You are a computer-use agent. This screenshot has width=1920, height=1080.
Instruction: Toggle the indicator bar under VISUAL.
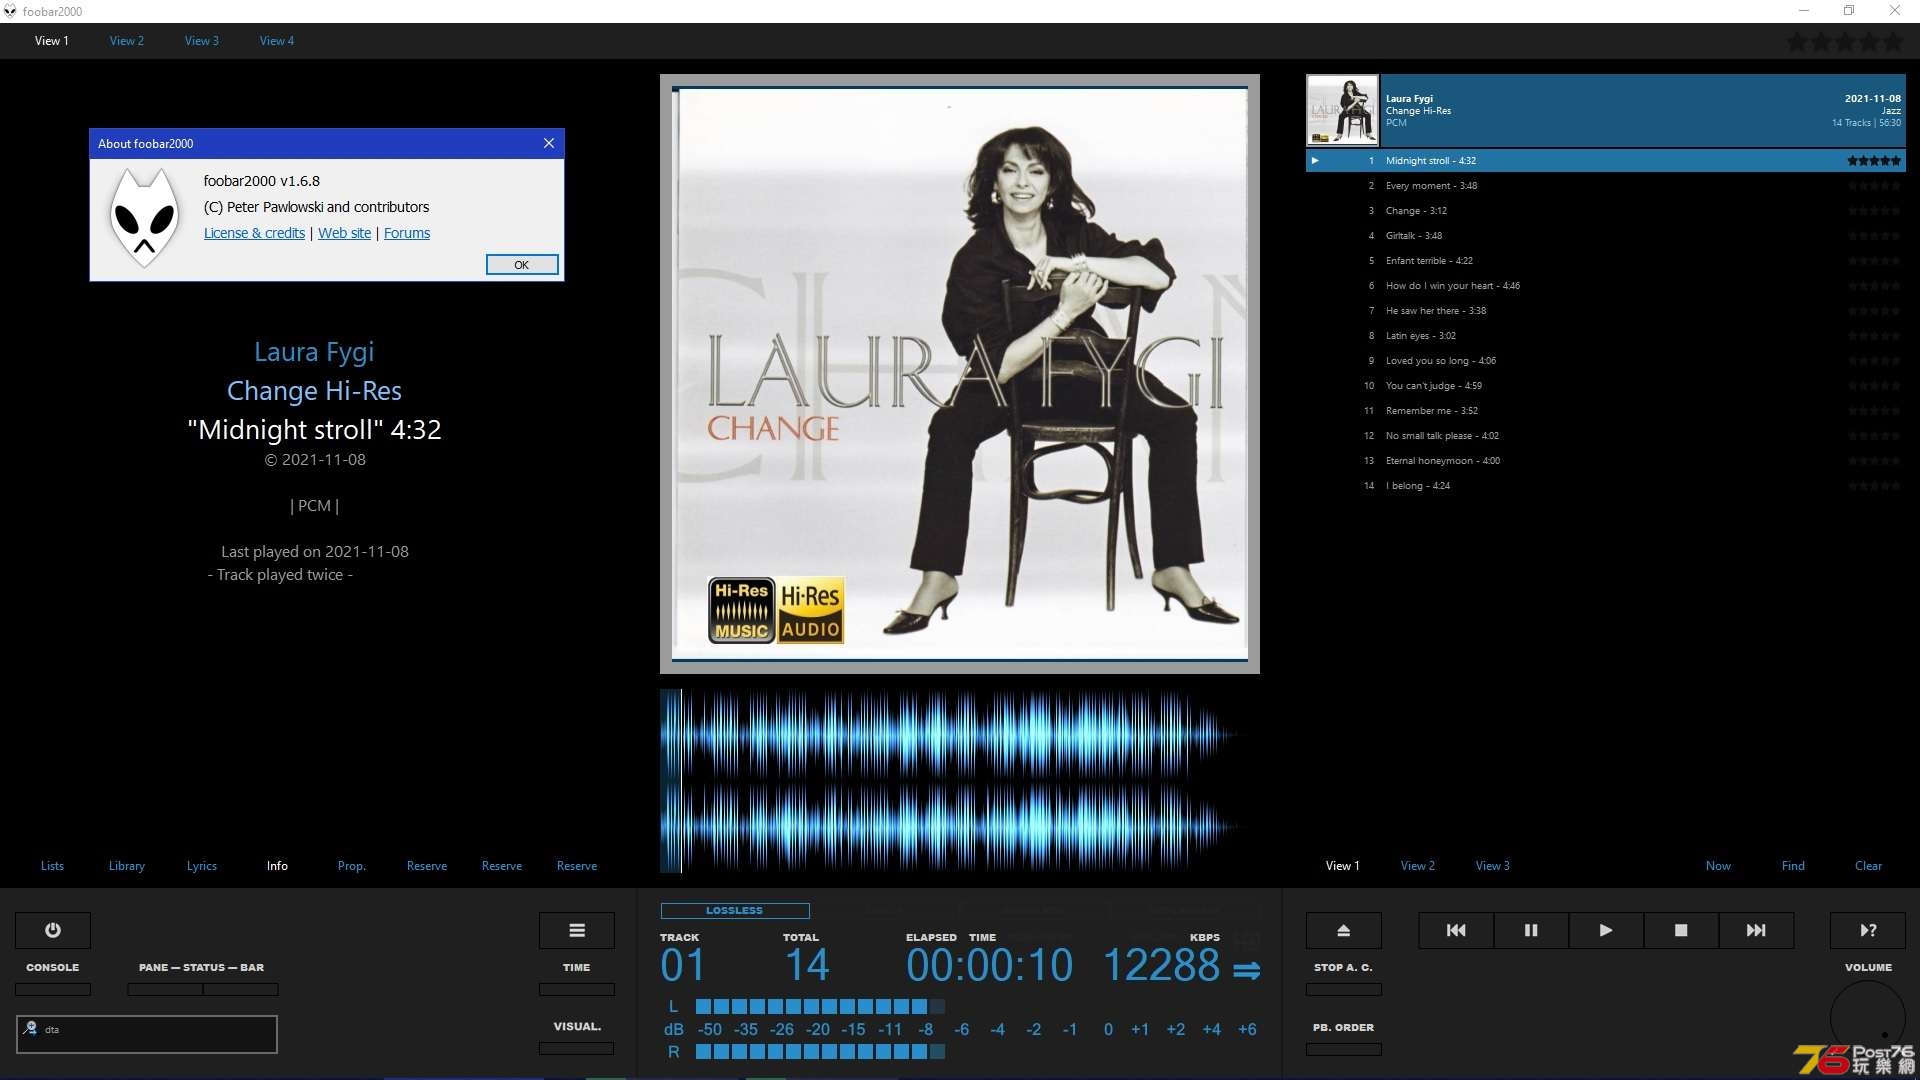[x=577, y=1048]
